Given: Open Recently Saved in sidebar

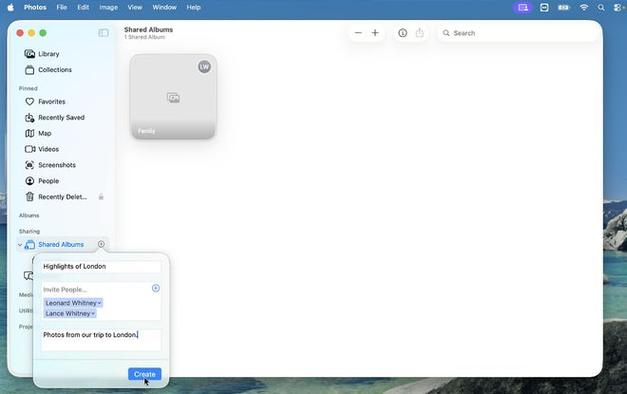Looking at the screenshot, I should pyautogui.click(x=55, y=118).
